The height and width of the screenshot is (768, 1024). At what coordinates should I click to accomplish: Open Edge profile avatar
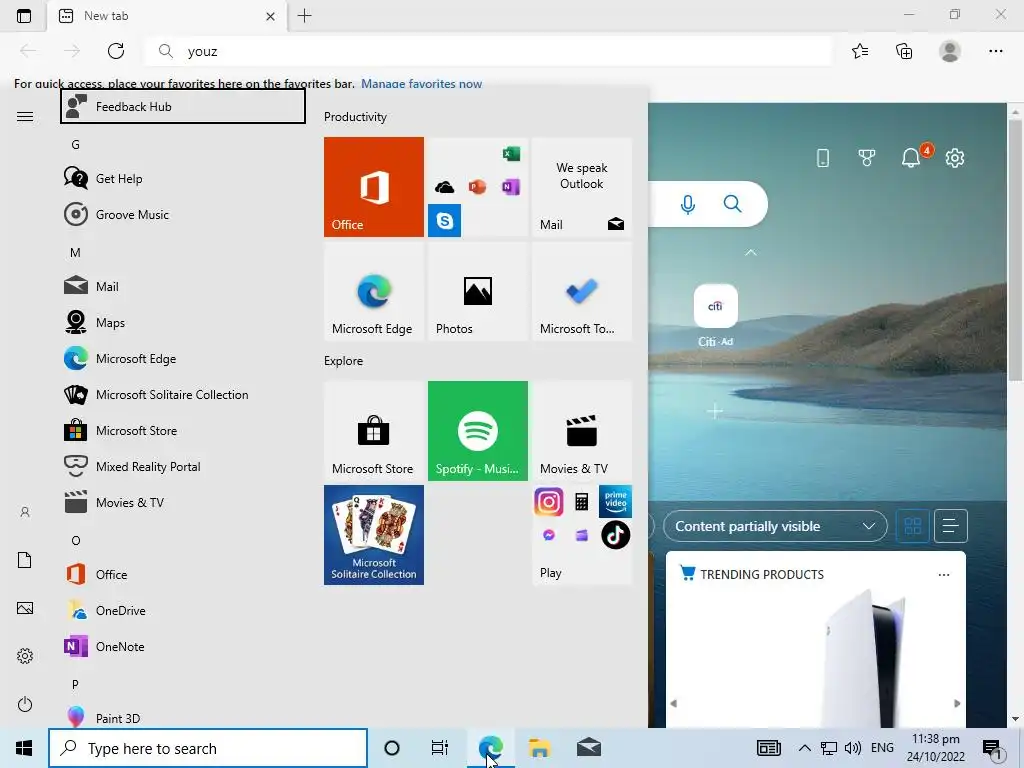tap(950, 51)
